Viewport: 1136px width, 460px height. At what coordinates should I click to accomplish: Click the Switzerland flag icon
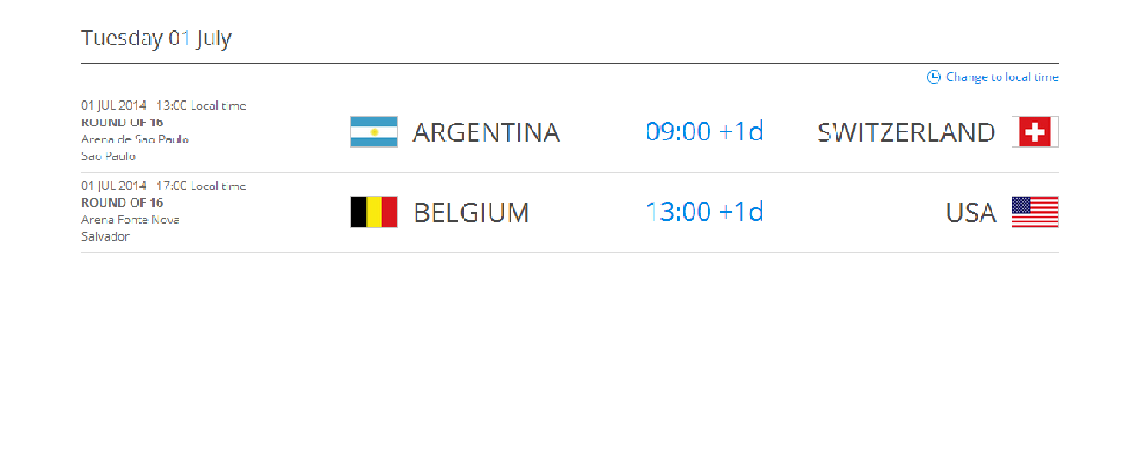click(x=1035, y=132)
